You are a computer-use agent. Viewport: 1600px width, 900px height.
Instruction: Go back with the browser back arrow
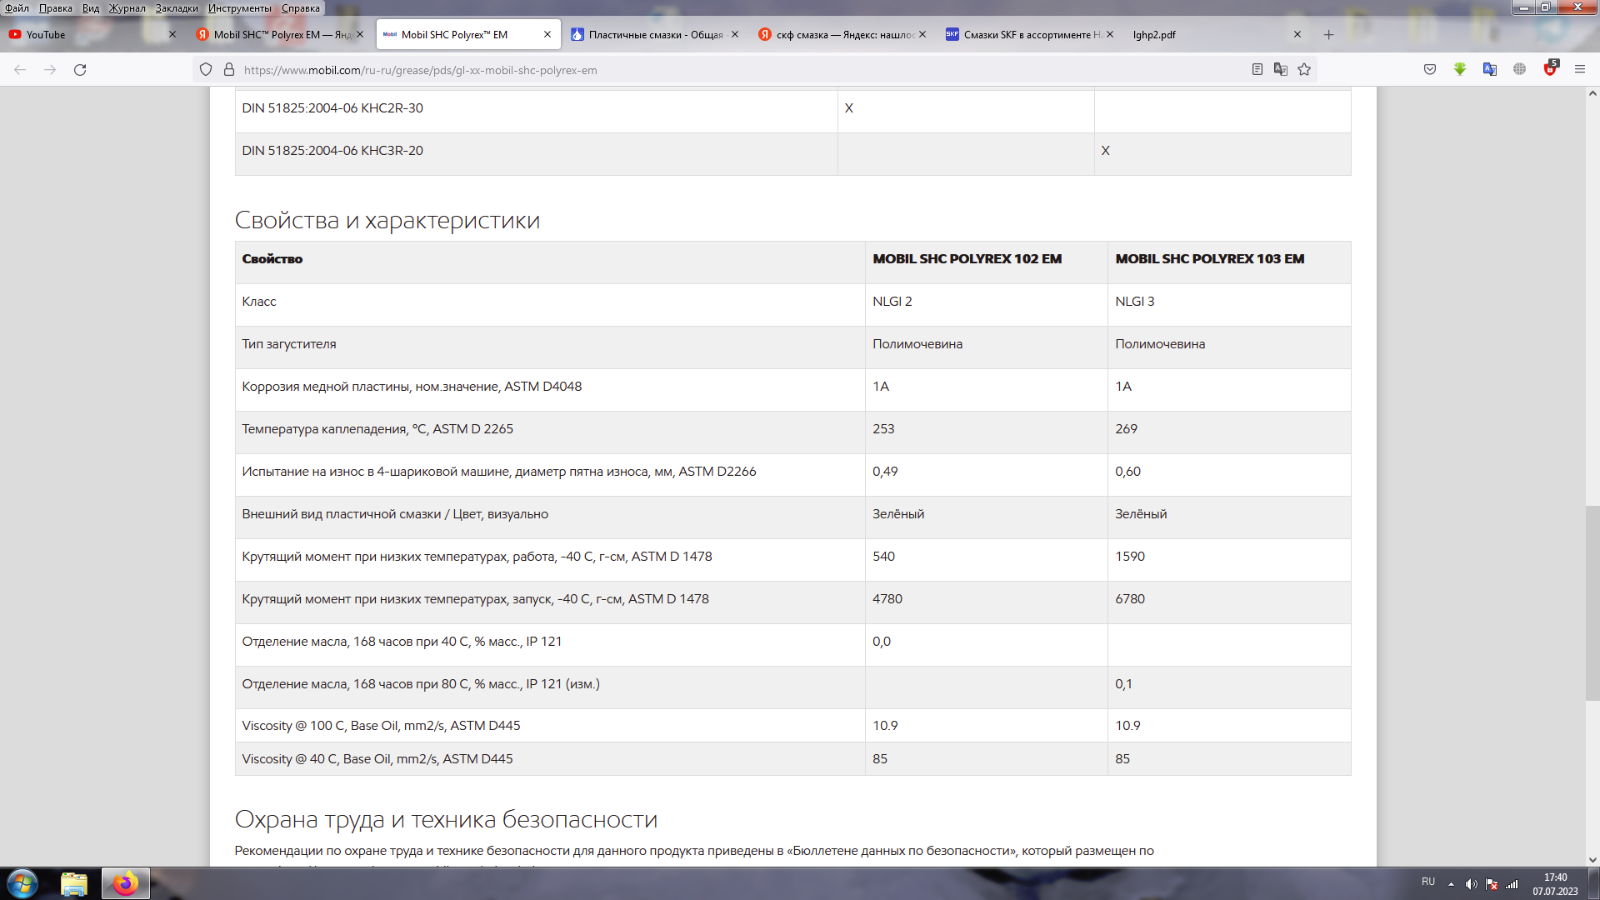(20, 70)
